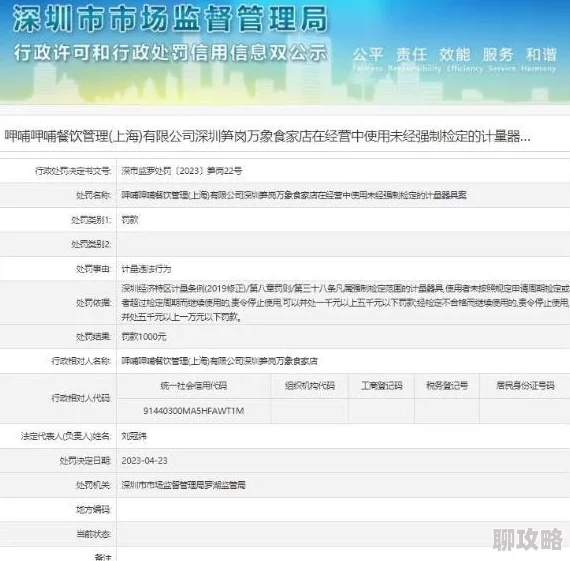Select the 罚款1000元 result value
Image resolution: width=570 pixels, height=561 pixels.
[x=144, y=336]
